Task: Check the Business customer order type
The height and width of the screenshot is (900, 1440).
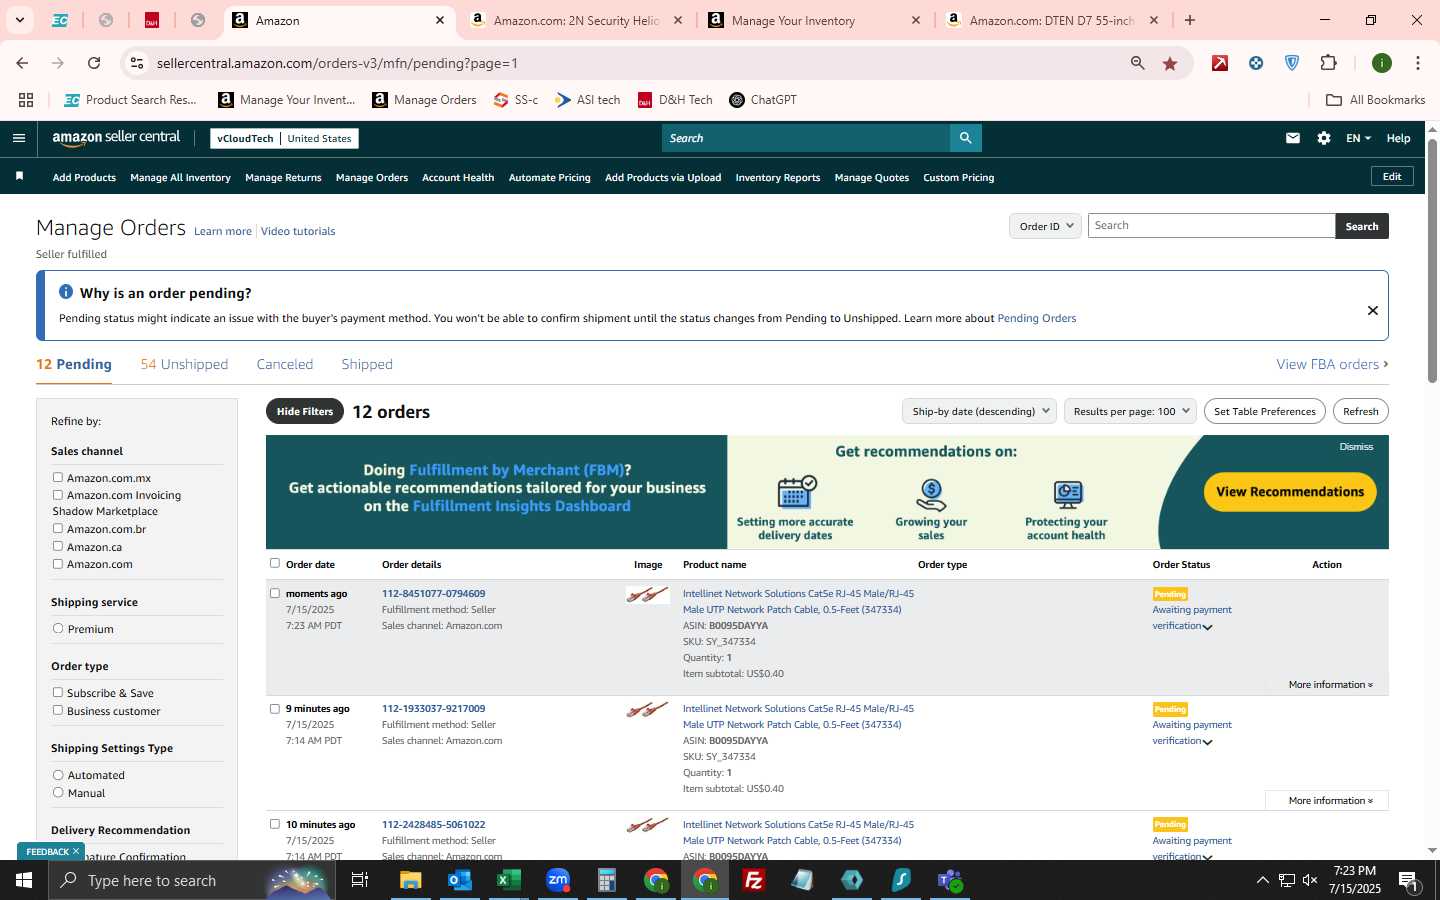Action: coord(58,710)
